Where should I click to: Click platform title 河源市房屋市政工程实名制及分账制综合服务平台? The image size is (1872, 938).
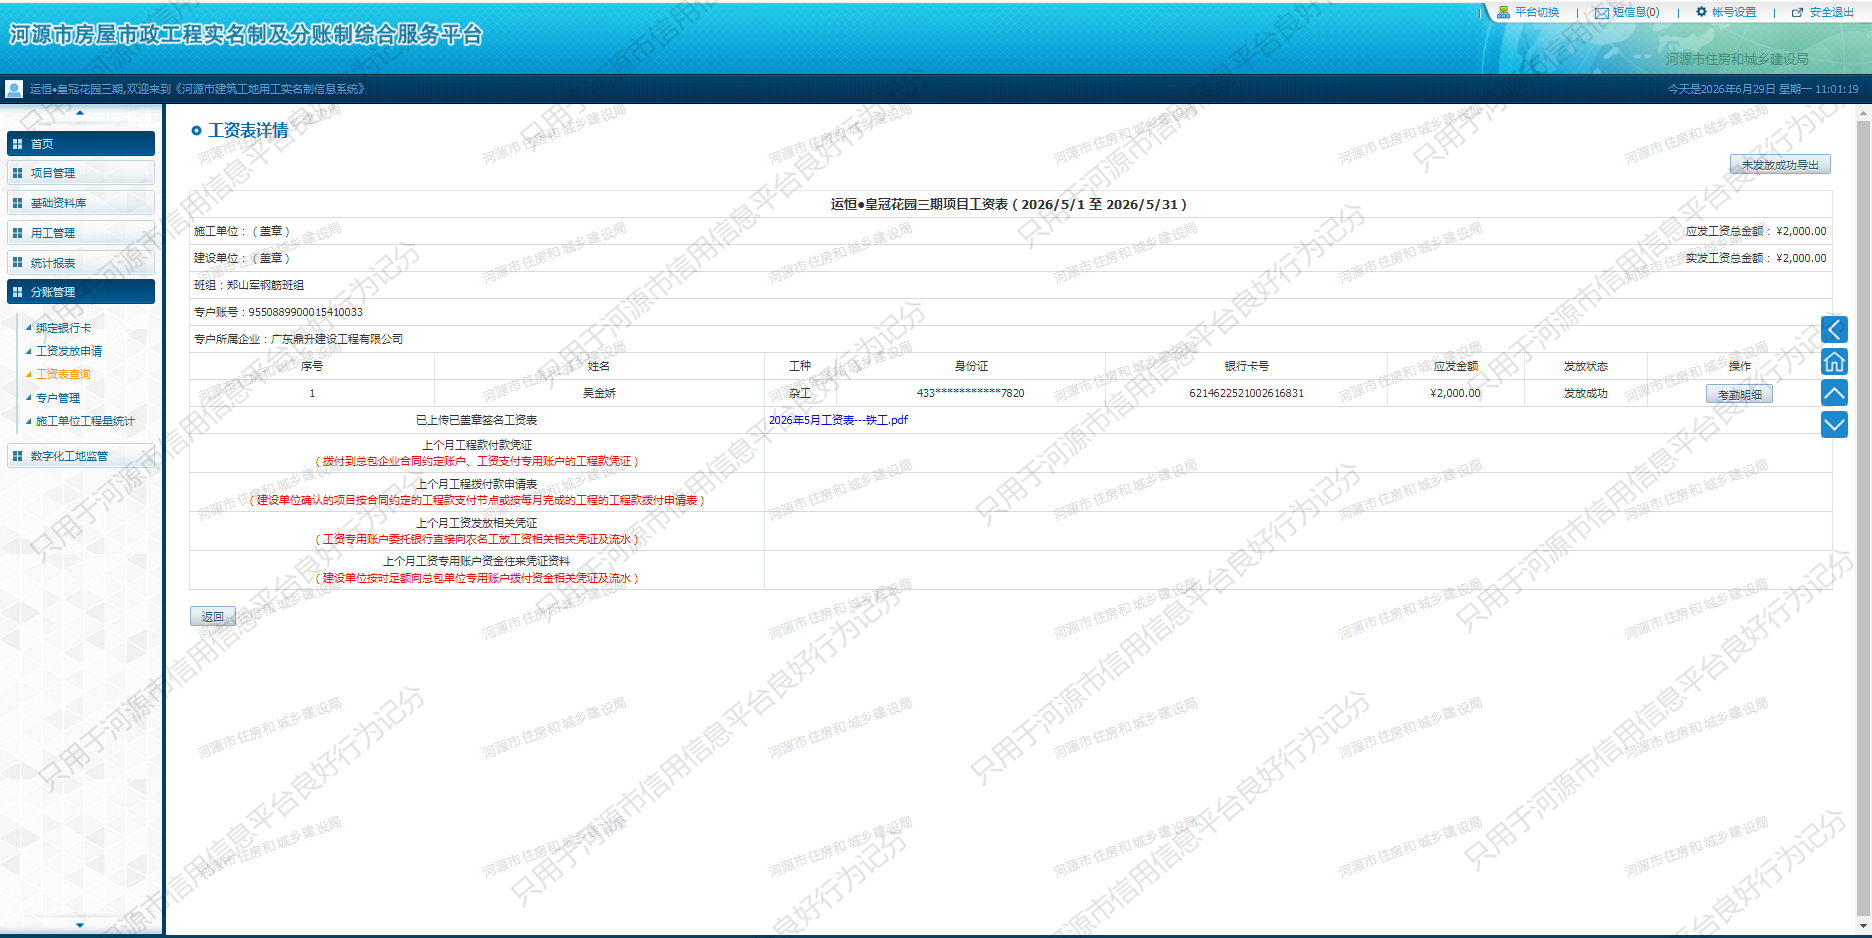click(x=246, y=35)
